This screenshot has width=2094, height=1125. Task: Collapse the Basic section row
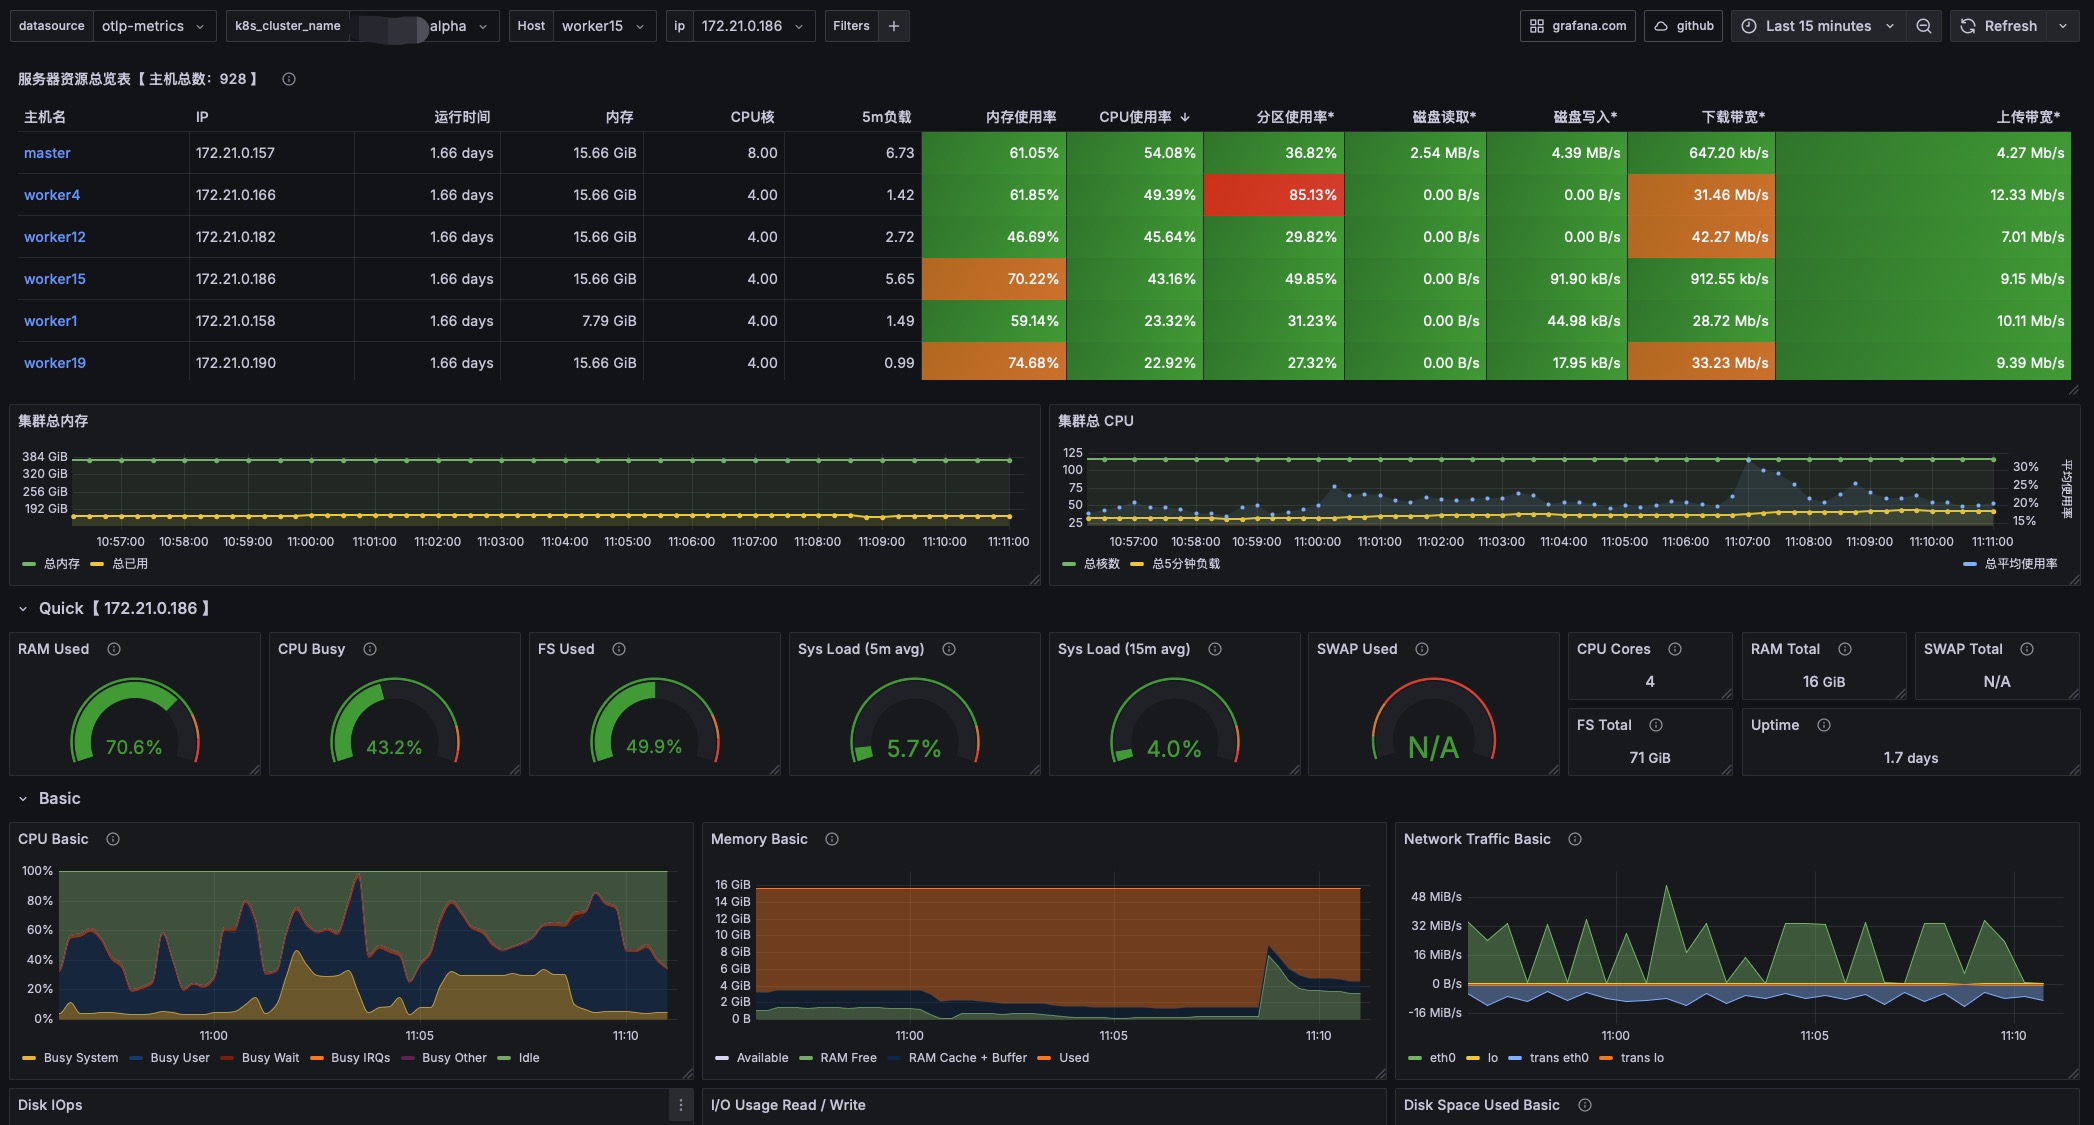(x=23, y=798)
